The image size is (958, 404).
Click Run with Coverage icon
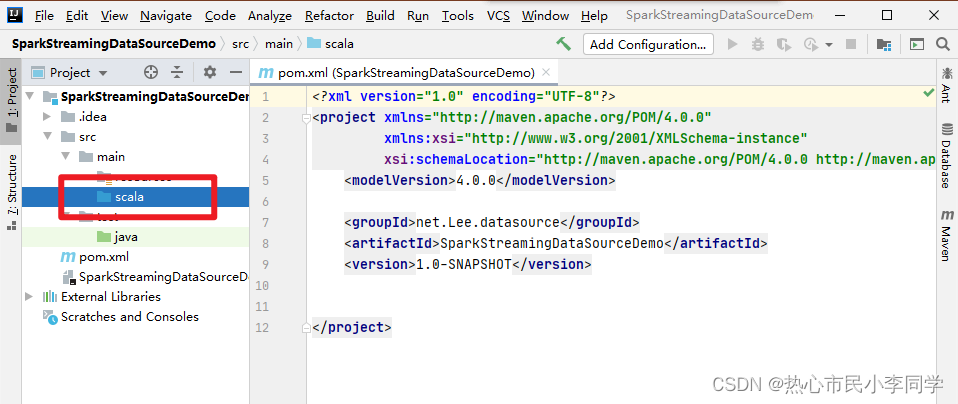[783, 44]
